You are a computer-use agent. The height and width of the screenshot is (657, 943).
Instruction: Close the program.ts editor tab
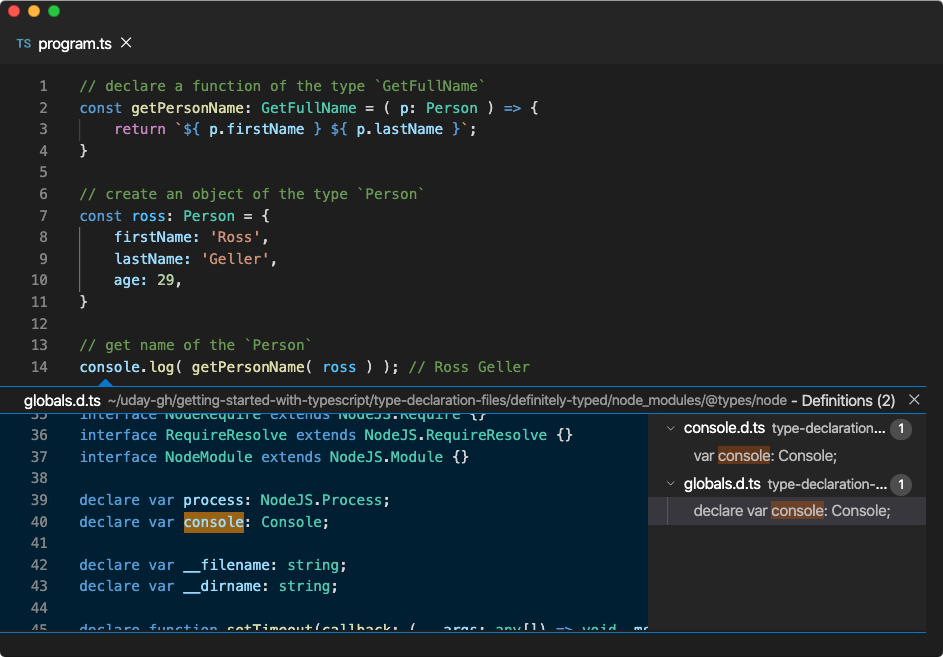(124, 44)
